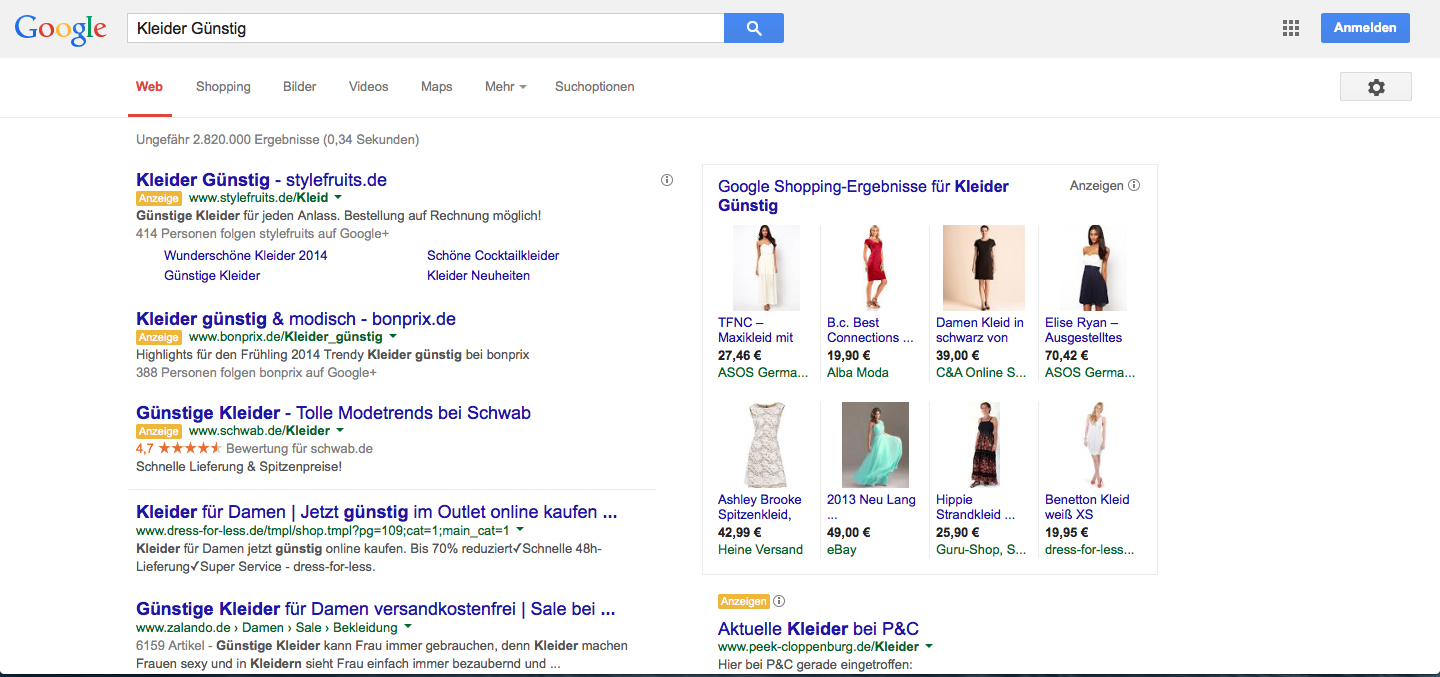Image resolution: width=1440 pixels, height=677 pixels.
Task: Click the 27,46 € price
Action: point(741,355)
